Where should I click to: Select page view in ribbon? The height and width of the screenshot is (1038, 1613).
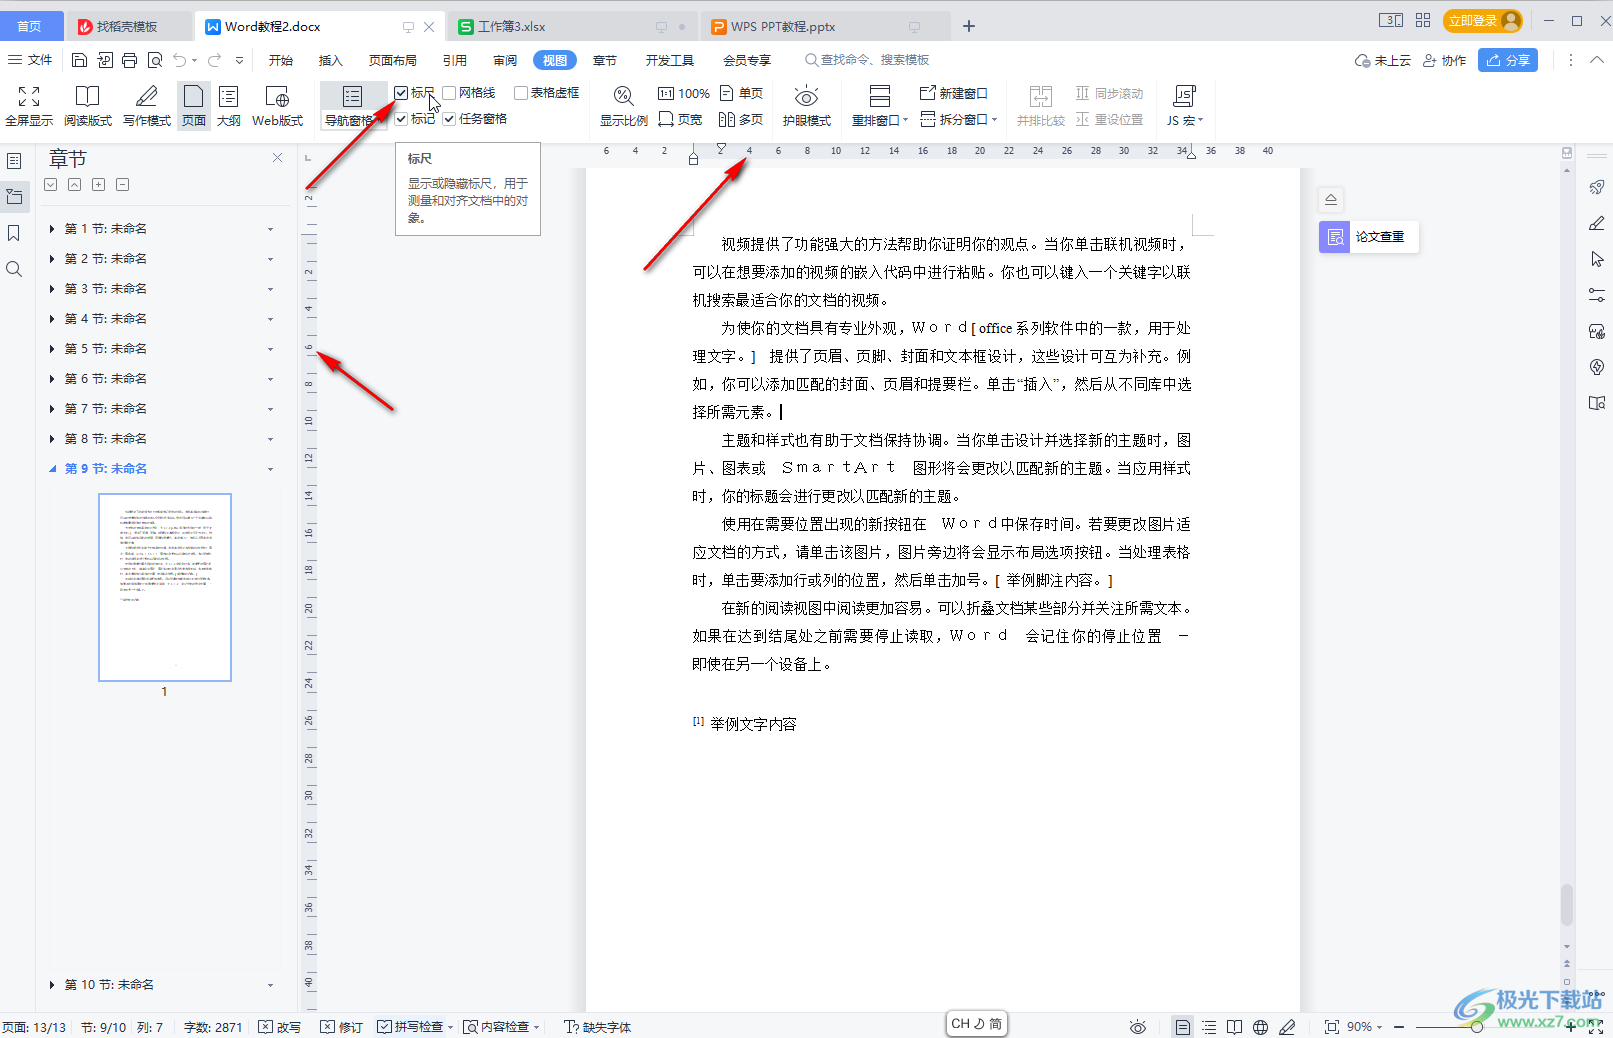[194, 106]
